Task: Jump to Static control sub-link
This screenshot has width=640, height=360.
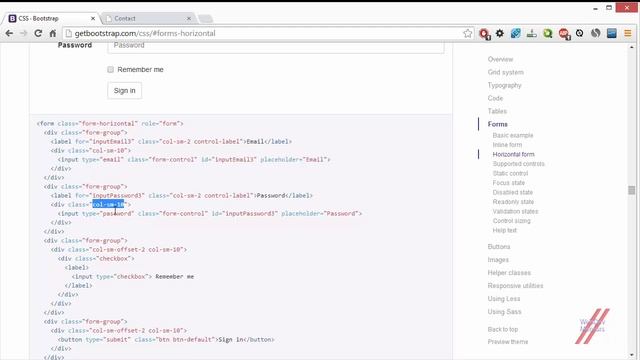Action: [510, 173]
